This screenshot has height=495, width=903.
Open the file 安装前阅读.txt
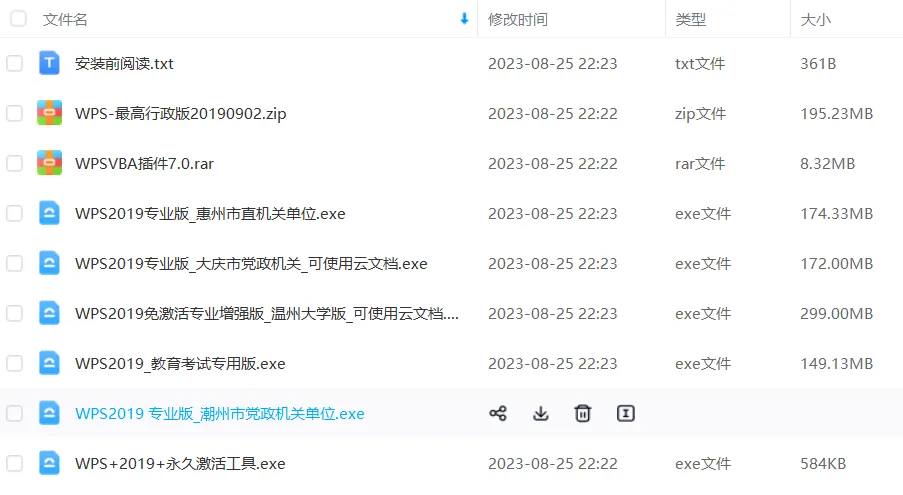coord(124,63)
